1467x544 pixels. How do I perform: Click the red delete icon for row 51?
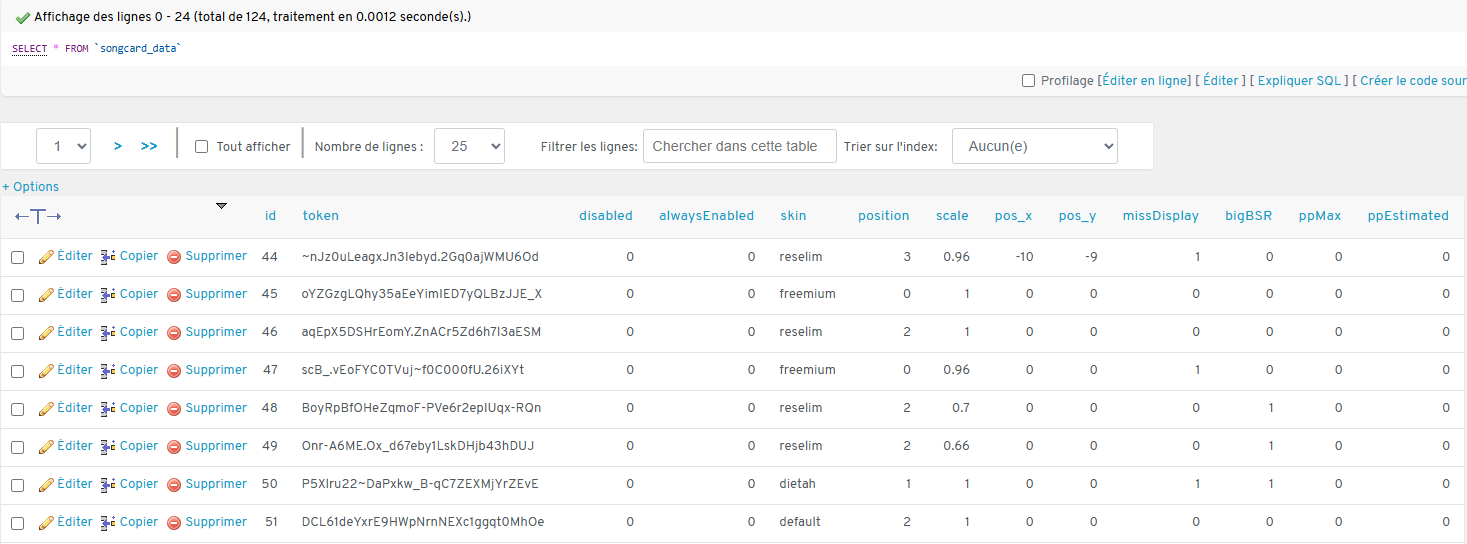[174, 523]
